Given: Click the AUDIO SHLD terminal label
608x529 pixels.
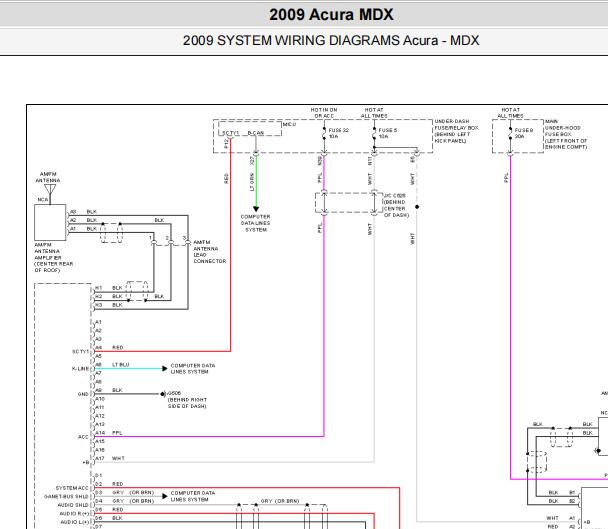Looking at the screenshot, I should tap(73, 505).
